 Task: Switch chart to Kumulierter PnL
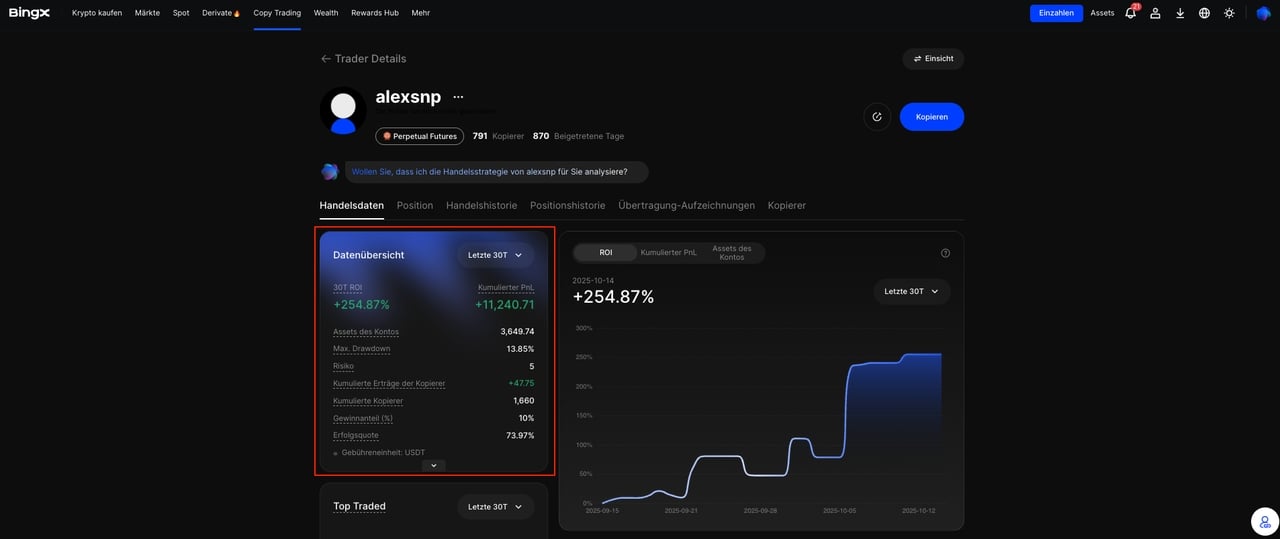point(668,253)
